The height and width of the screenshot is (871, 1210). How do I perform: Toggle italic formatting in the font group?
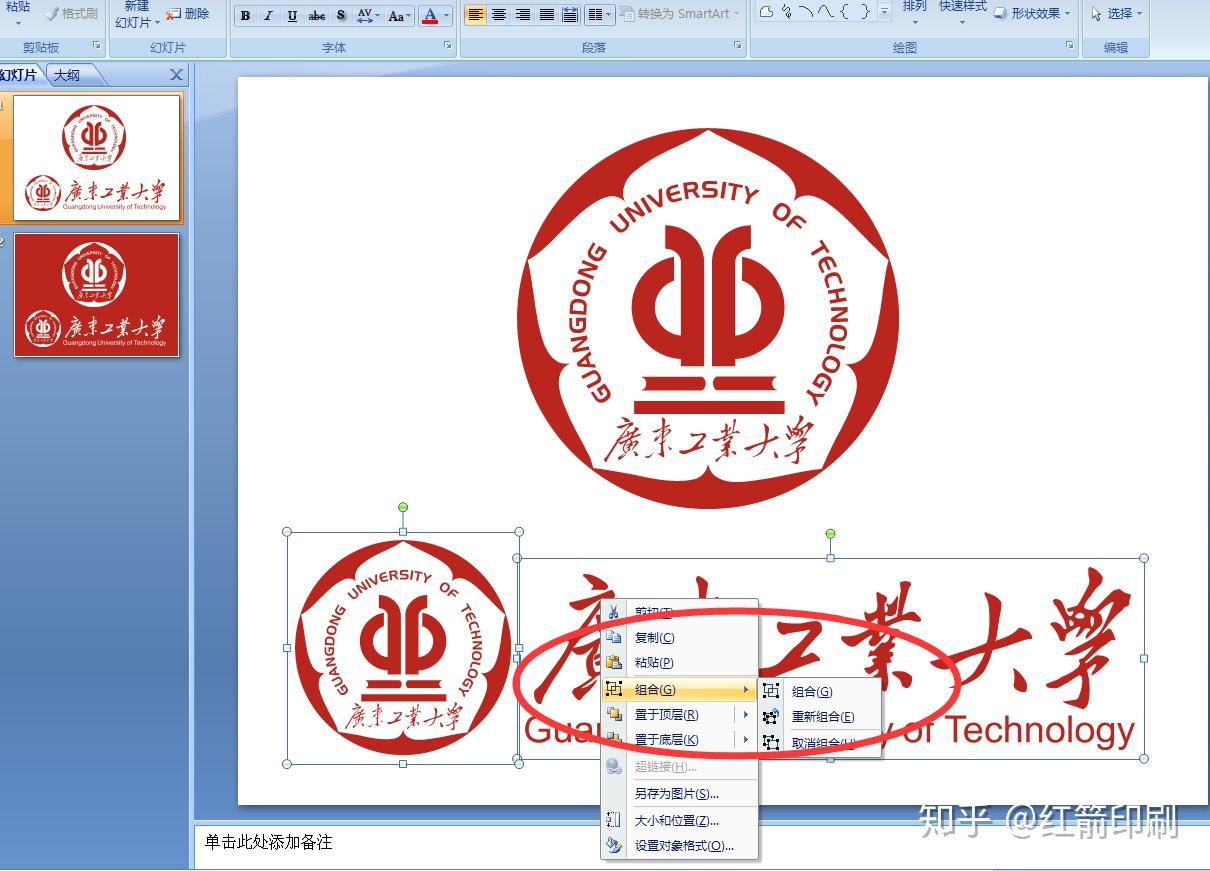tap(268, 15)
